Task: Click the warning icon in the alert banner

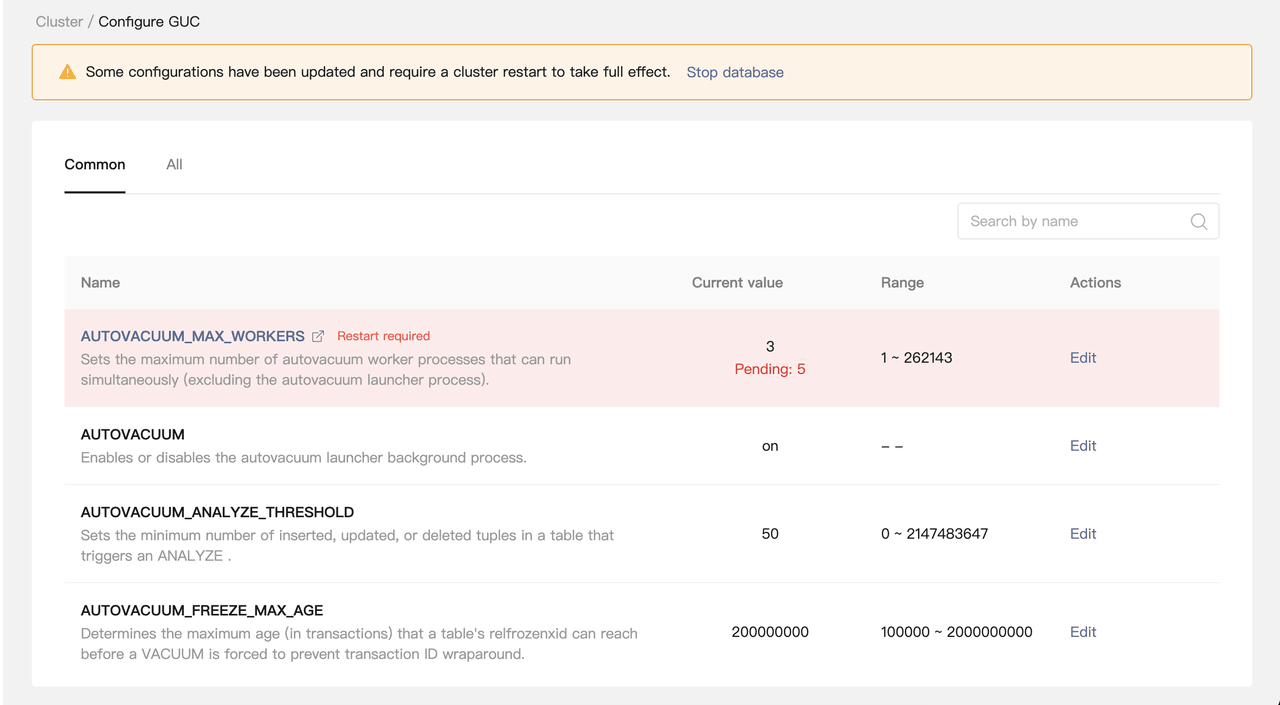Action: click(x=67, y=72)
